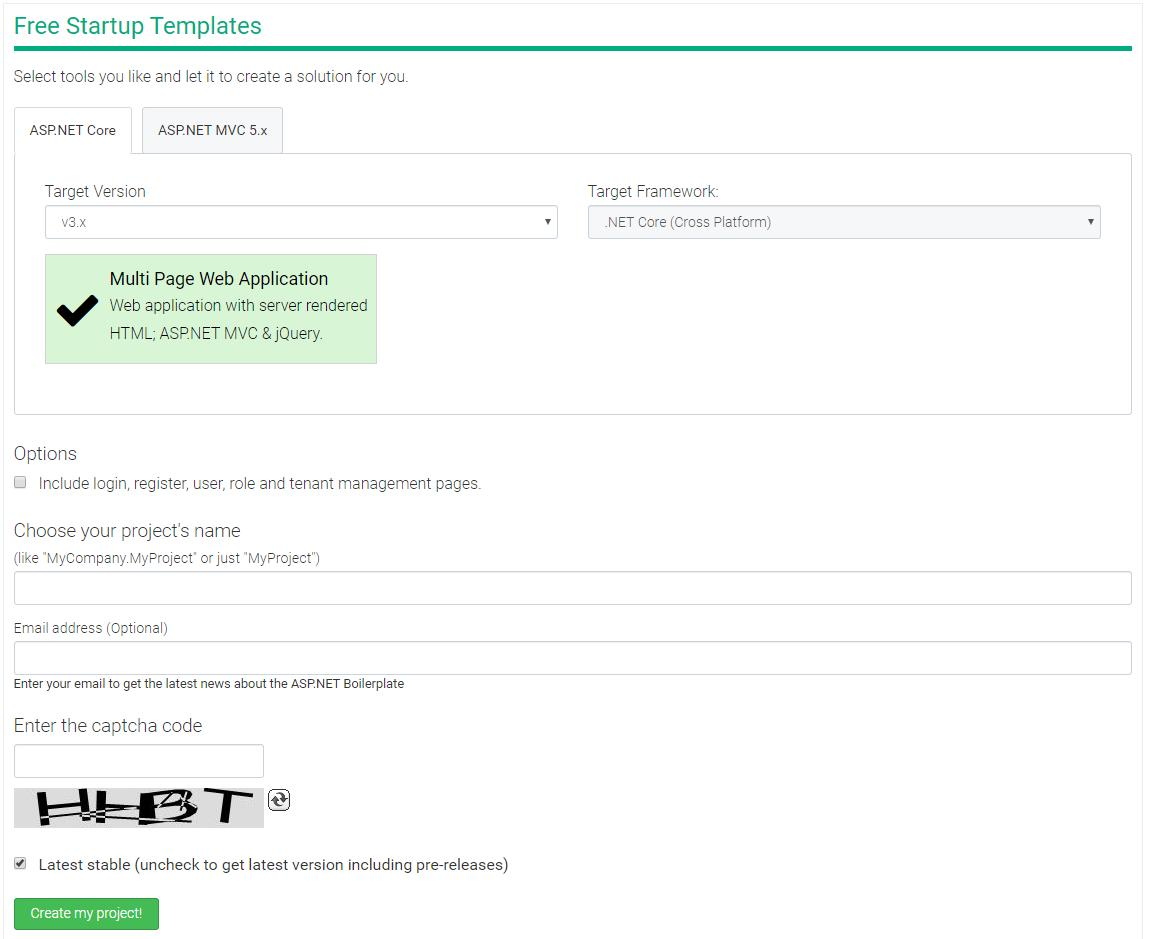
Task: Open the Target Framework dropdown
Action: click(844, 222)
